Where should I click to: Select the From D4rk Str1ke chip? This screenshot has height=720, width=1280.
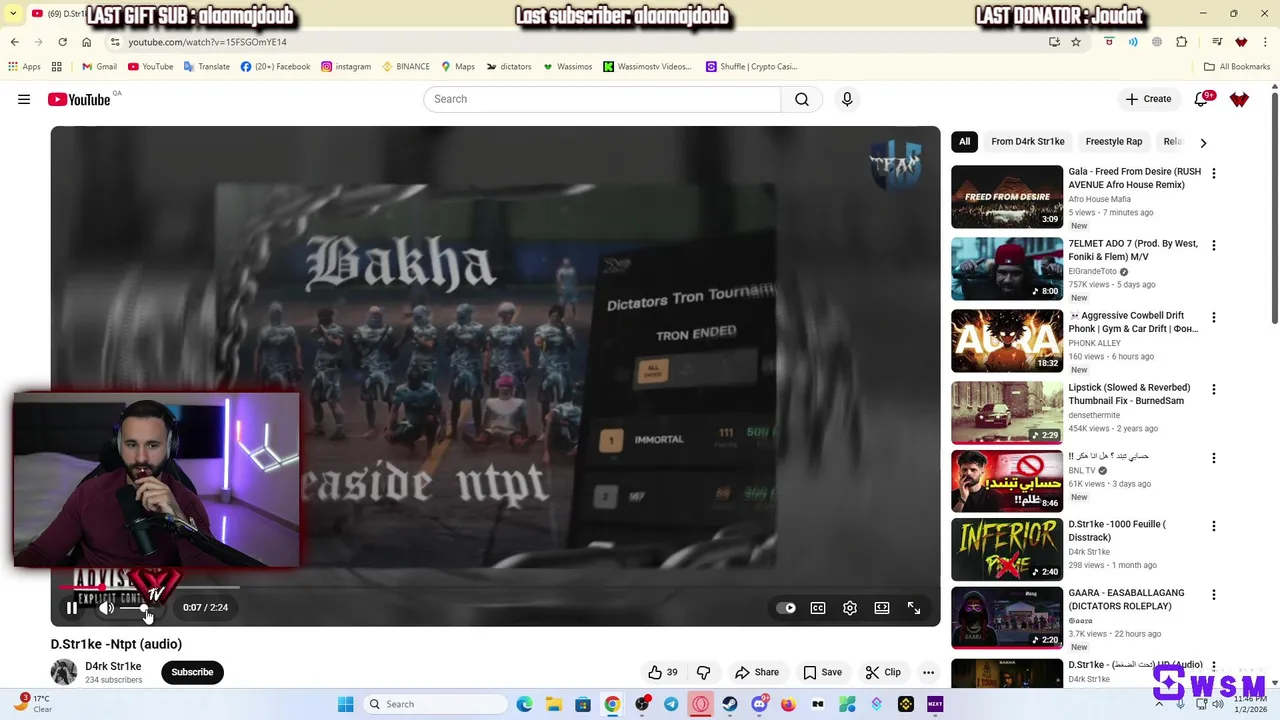click(x=1027, y=142)
